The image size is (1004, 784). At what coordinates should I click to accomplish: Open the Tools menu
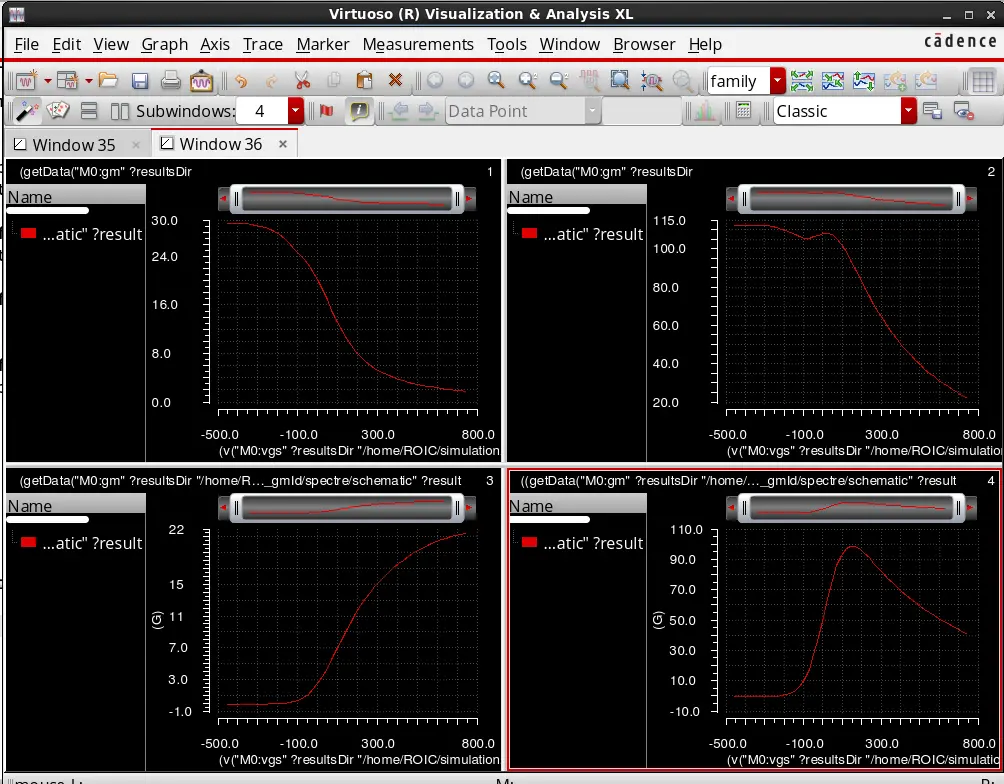coord(506,44)
